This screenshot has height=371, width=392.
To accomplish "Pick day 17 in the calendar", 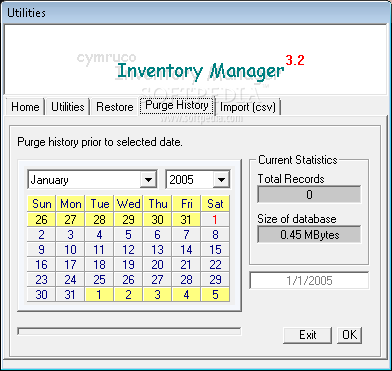I will click(70, 265).
